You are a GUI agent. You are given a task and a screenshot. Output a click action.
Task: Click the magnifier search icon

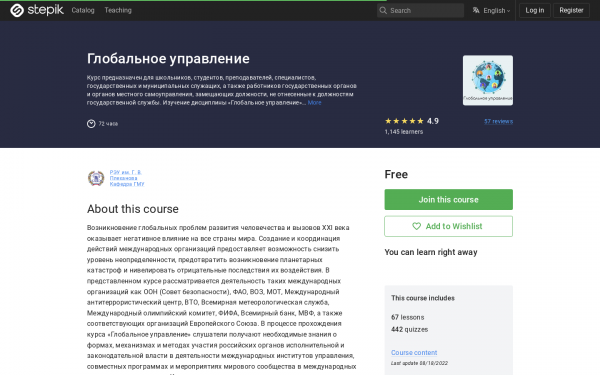coord(383,10)
